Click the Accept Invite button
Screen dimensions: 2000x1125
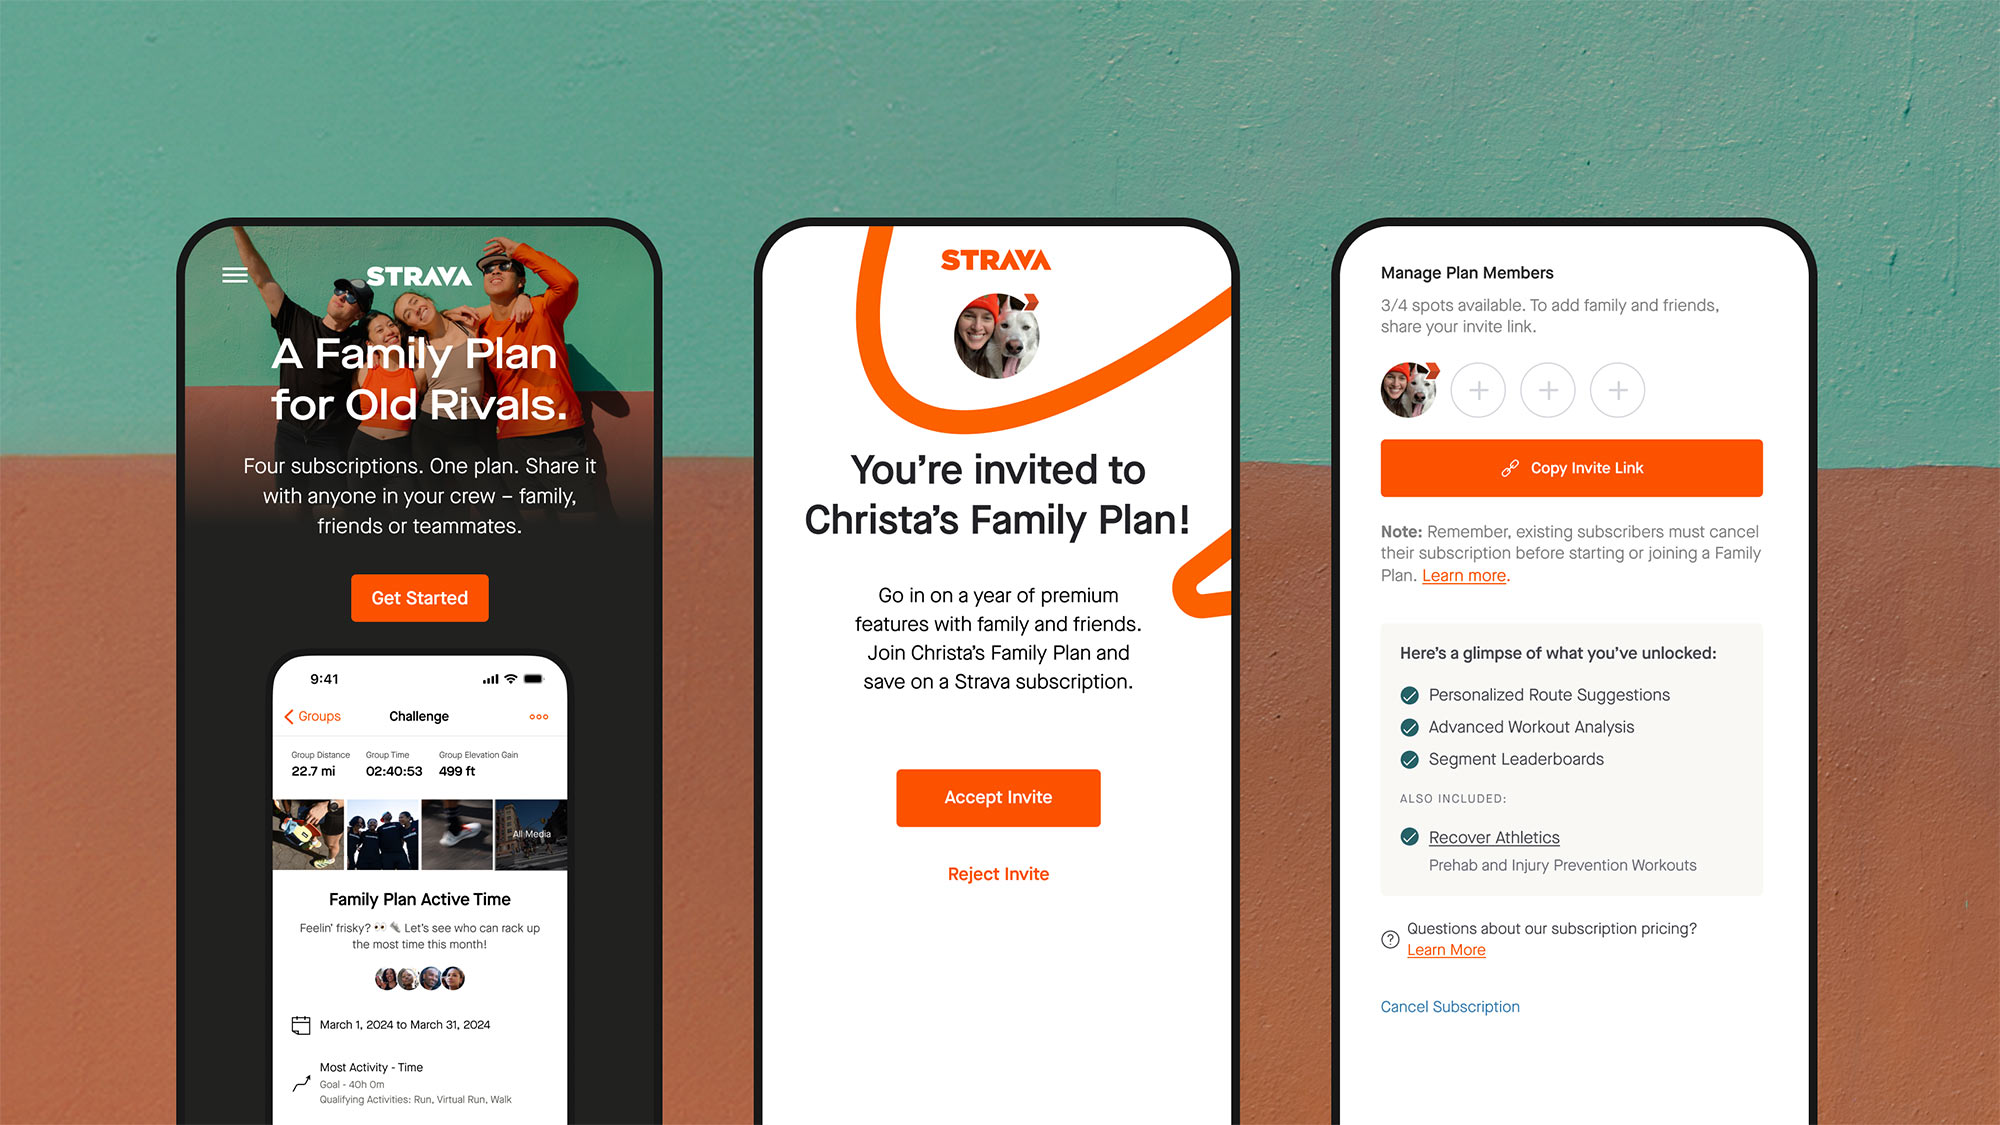(999, 797)
